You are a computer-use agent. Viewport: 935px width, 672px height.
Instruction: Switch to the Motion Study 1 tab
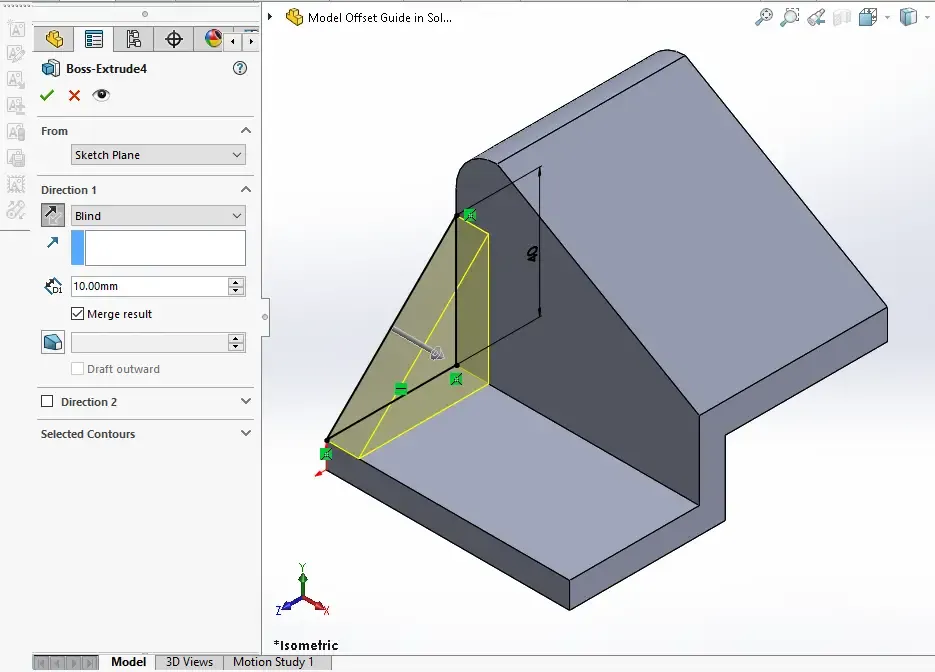[273, 662]
